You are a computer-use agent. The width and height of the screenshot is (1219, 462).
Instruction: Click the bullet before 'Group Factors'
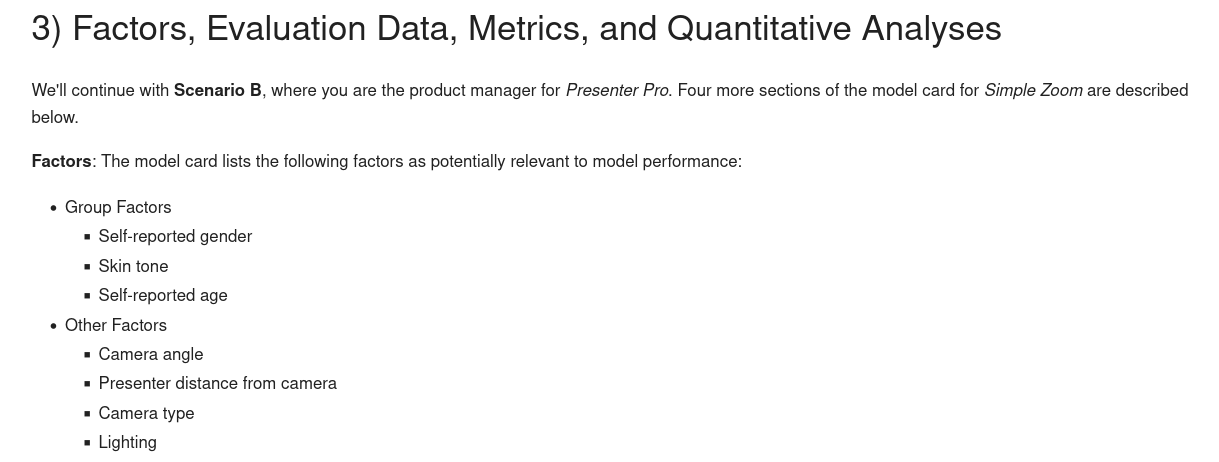pyautogui.click(x=53, y=208)
